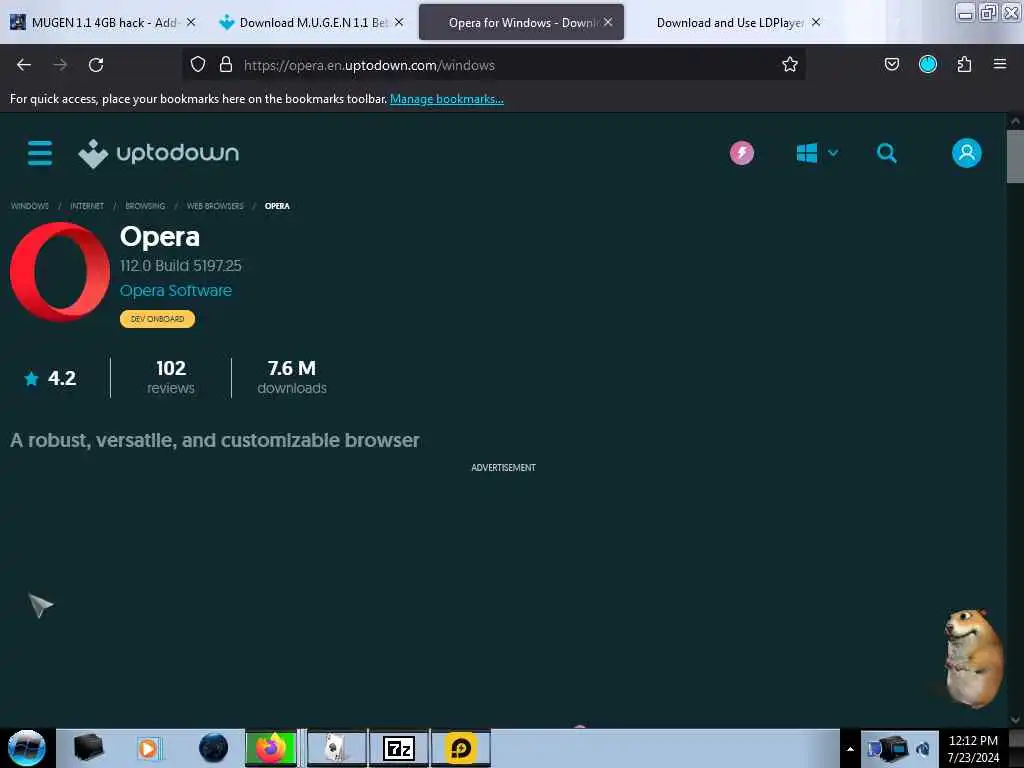
Task: Go to the Internet breadcrumb
Action: pyautogui.click(x=87, y=206)
